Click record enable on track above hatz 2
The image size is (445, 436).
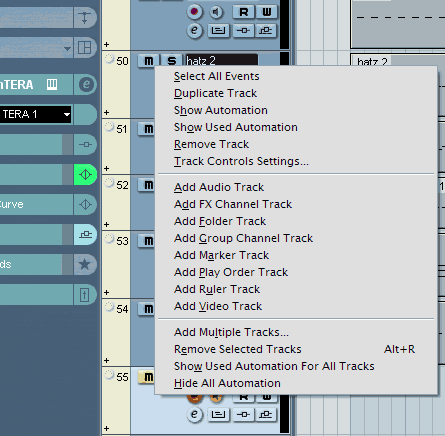click(x=194, y=12)
